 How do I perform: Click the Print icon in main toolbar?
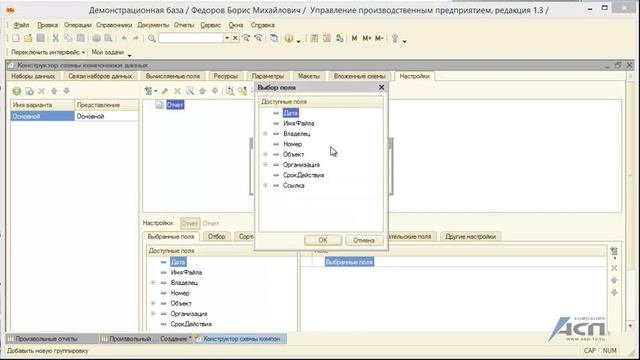(x=96, y=38)
